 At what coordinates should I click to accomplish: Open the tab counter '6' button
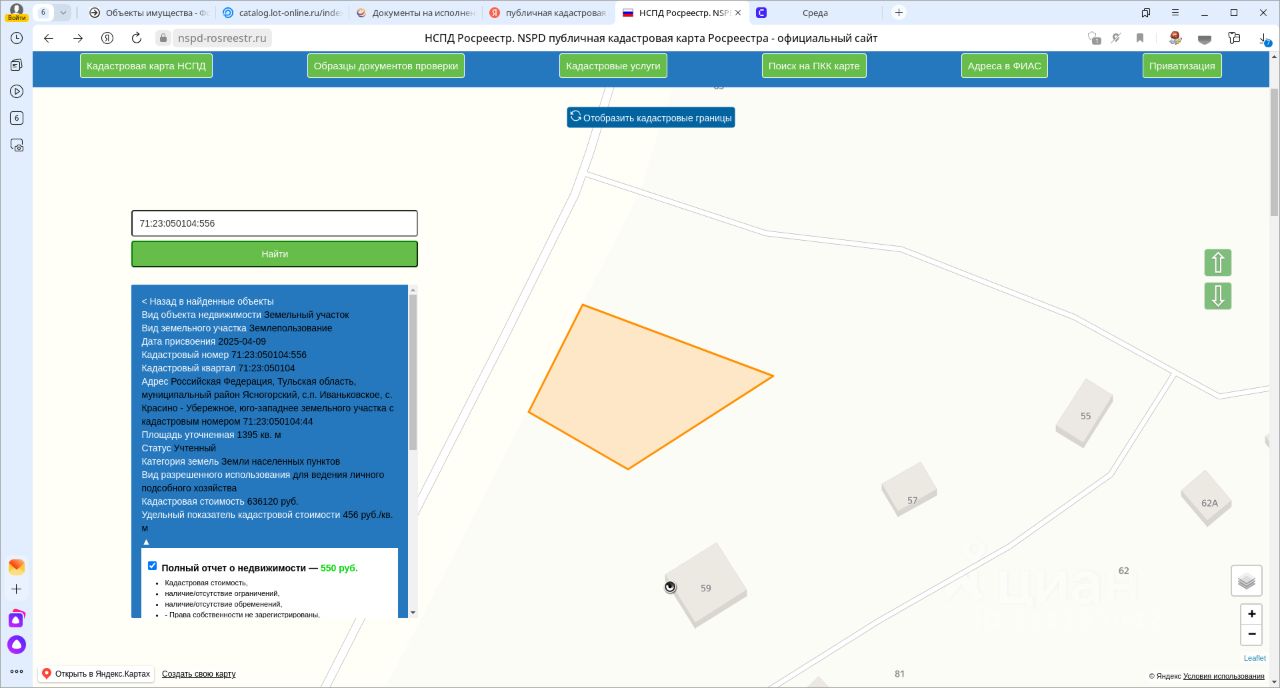(x=44, y=12)
